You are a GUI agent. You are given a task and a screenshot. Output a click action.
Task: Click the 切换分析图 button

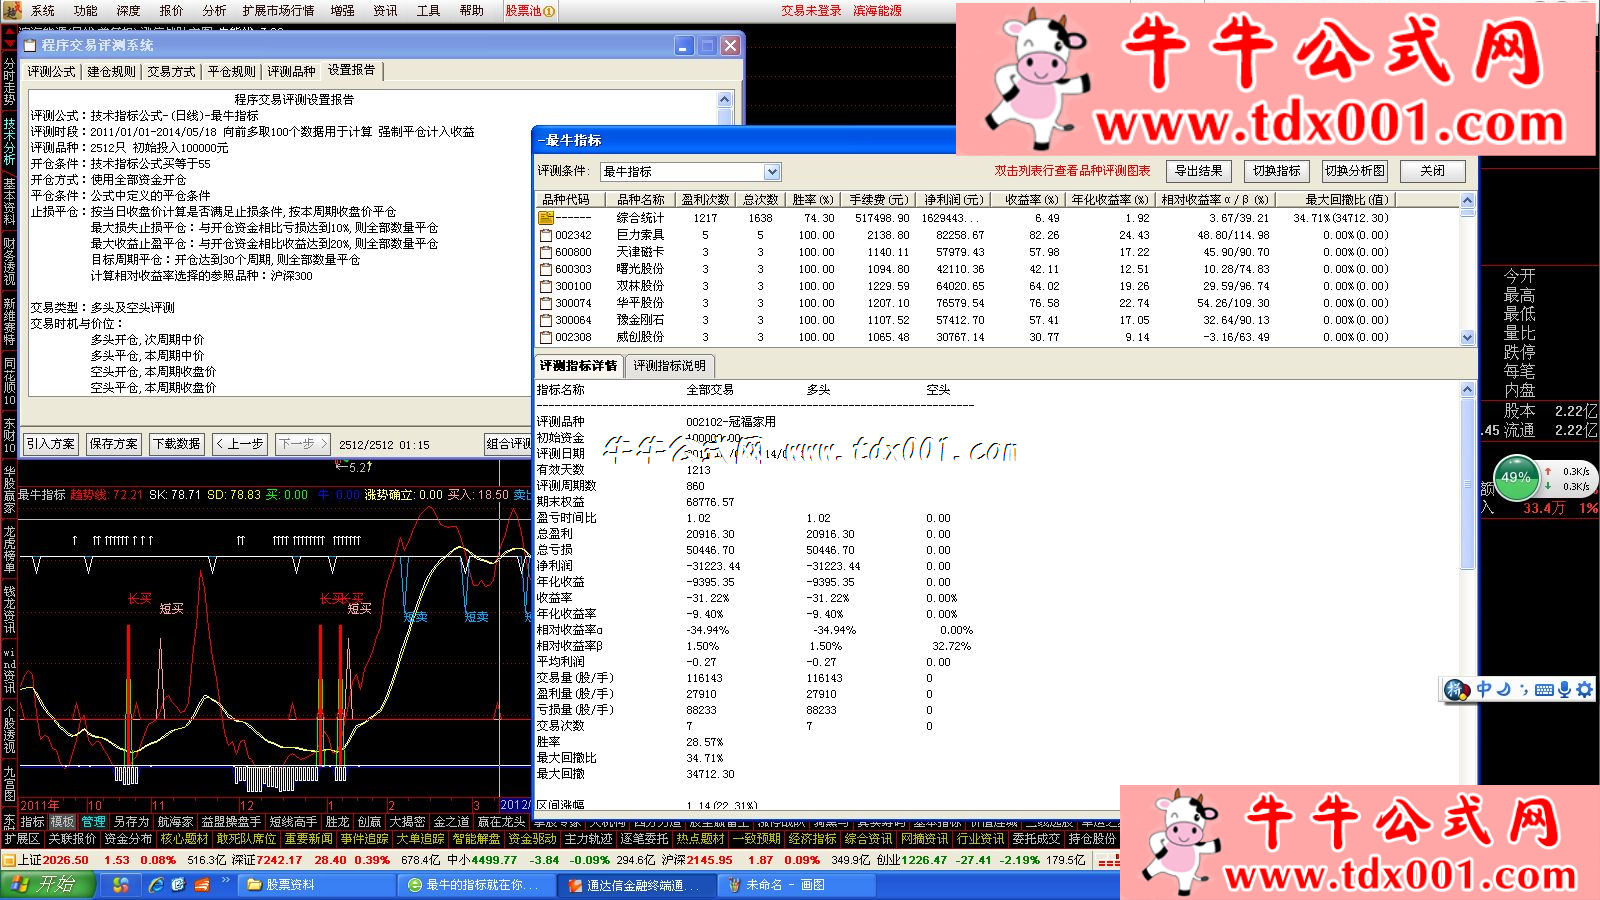coord(1355,171)
